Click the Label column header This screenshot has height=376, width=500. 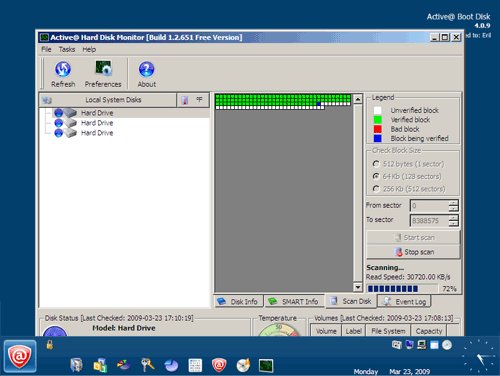click(x=353, y=331)
